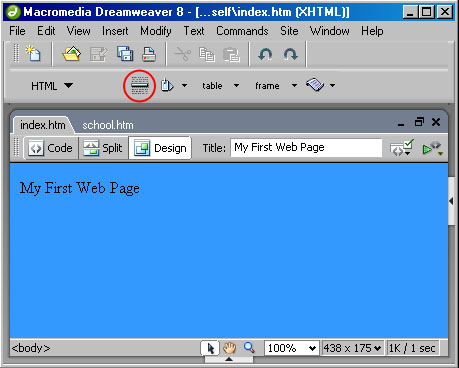This screenshot has width=459, height=368.
Task: Click the New document icon
Action: (34, 54)
